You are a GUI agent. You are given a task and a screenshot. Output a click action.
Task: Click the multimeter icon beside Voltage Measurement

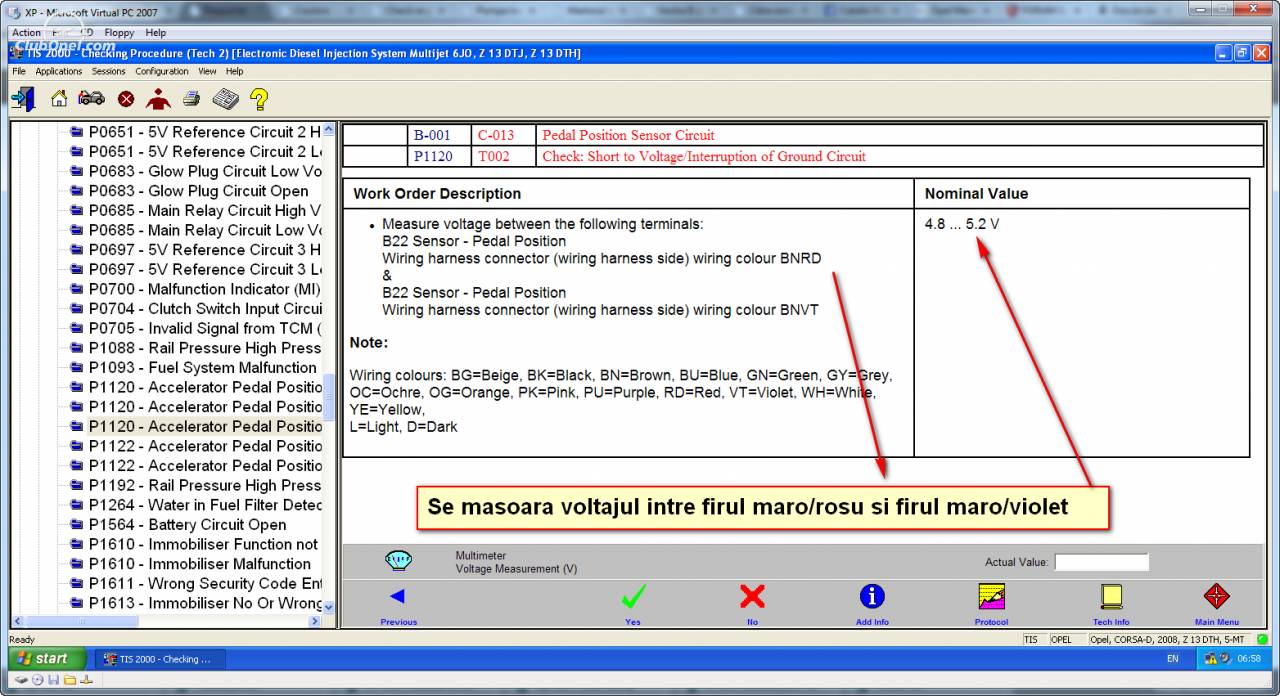(x=399, y=561)
